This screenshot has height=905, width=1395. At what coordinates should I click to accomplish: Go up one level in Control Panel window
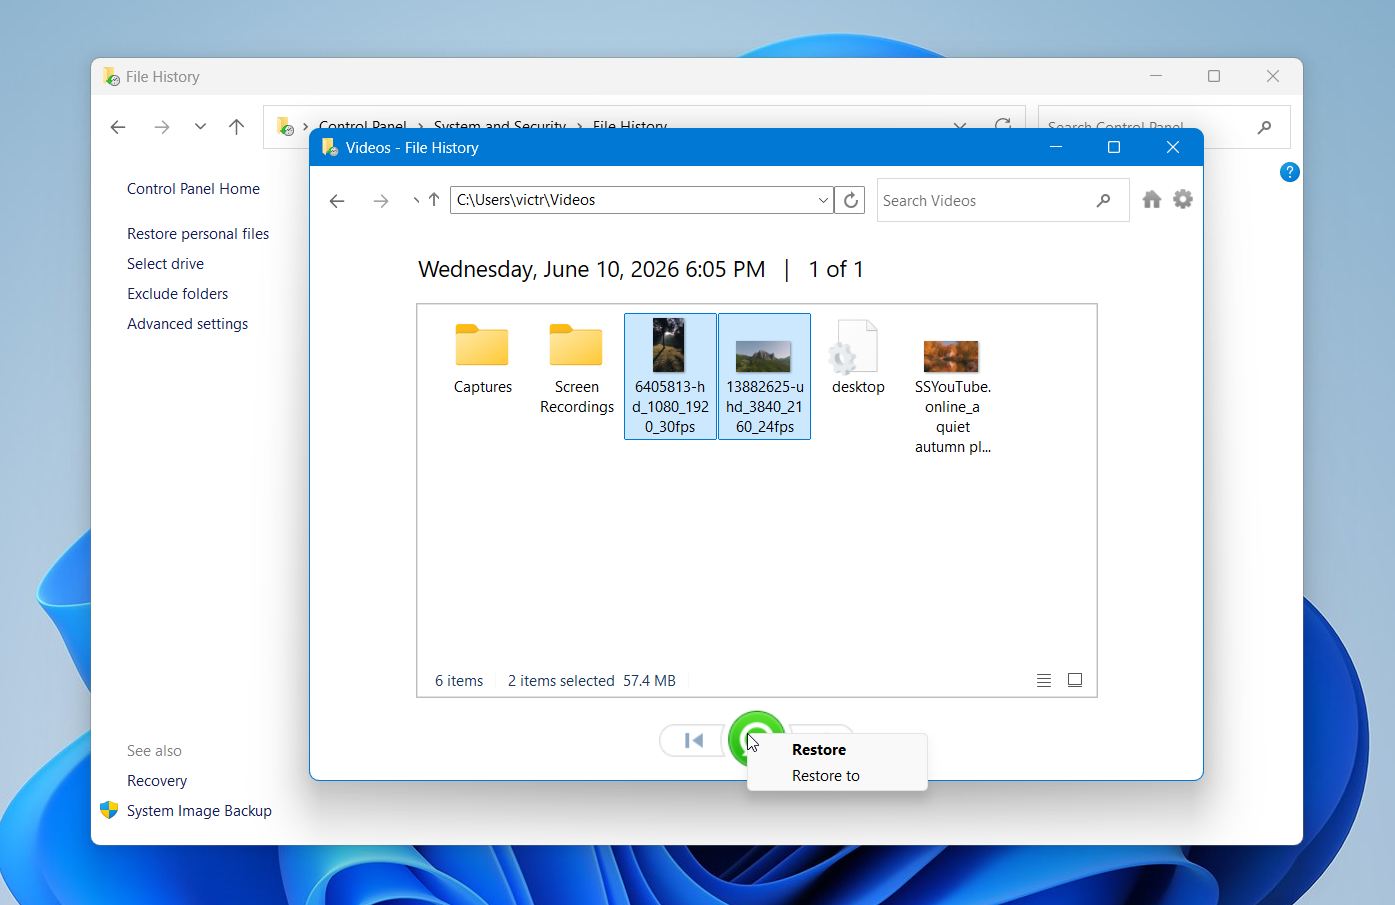(x=236, y=127)
